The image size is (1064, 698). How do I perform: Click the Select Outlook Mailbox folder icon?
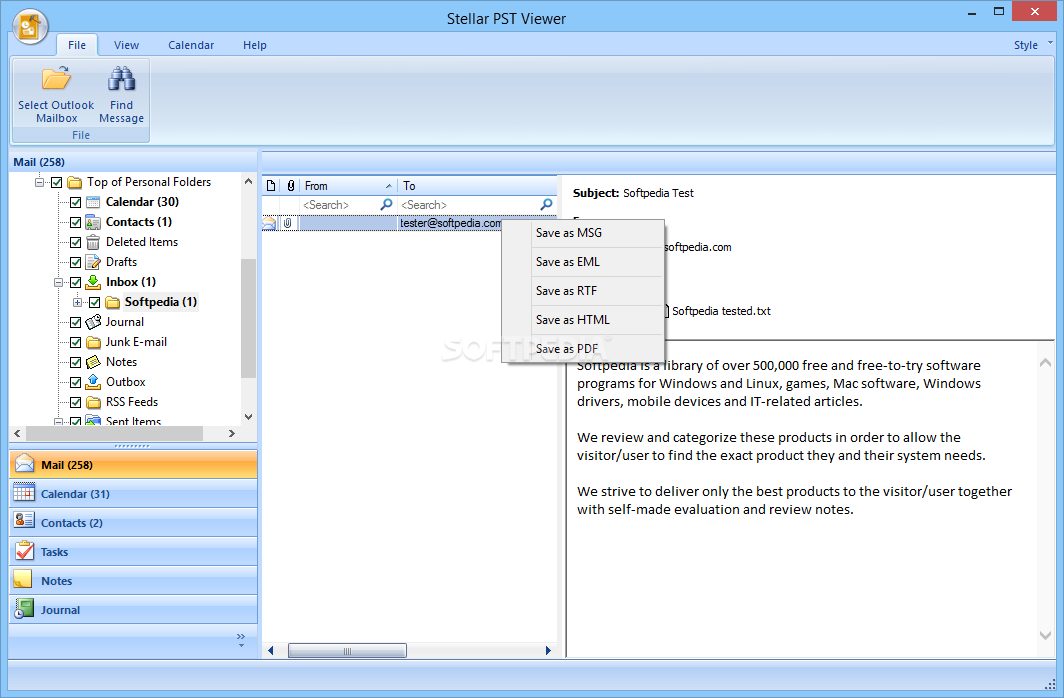point(56,79)
